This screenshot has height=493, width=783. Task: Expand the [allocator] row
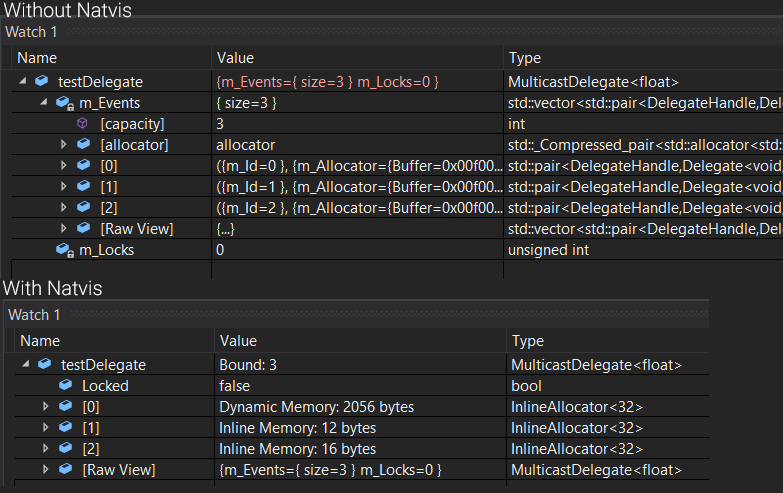click(x=63, y=144)
